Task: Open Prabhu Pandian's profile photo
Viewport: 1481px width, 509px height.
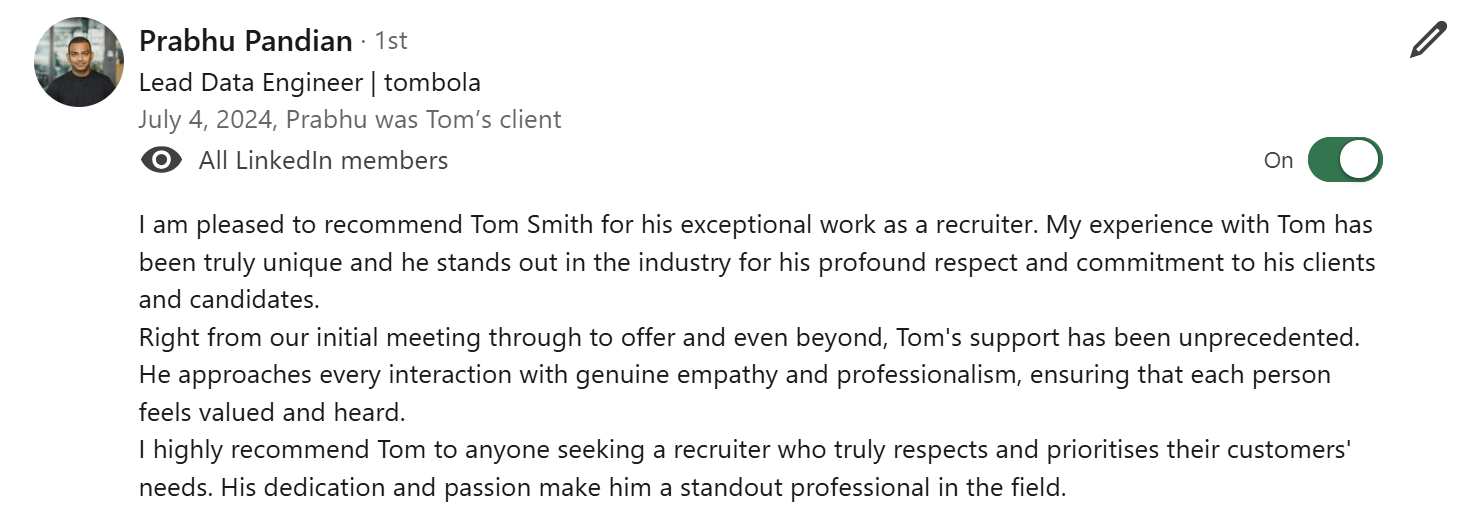Action: pyautogui.click(x=79, y=62)
